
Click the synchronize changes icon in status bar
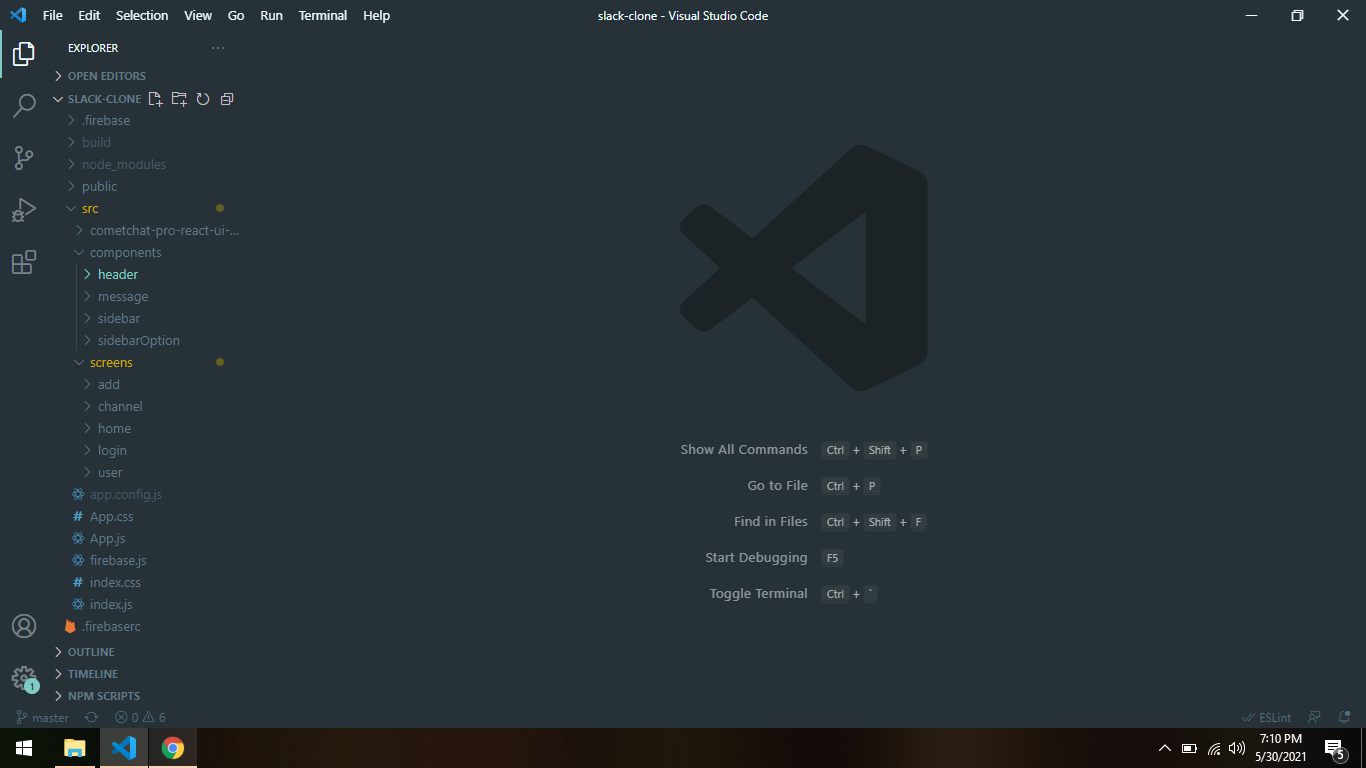(x=92, y=718)
